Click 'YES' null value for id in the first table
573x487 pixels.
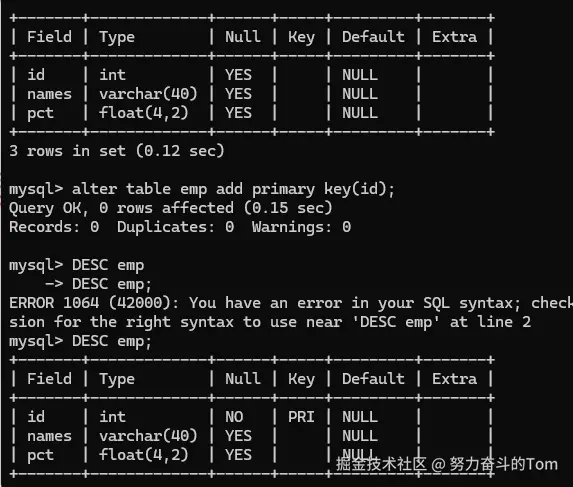click(238, 75)
